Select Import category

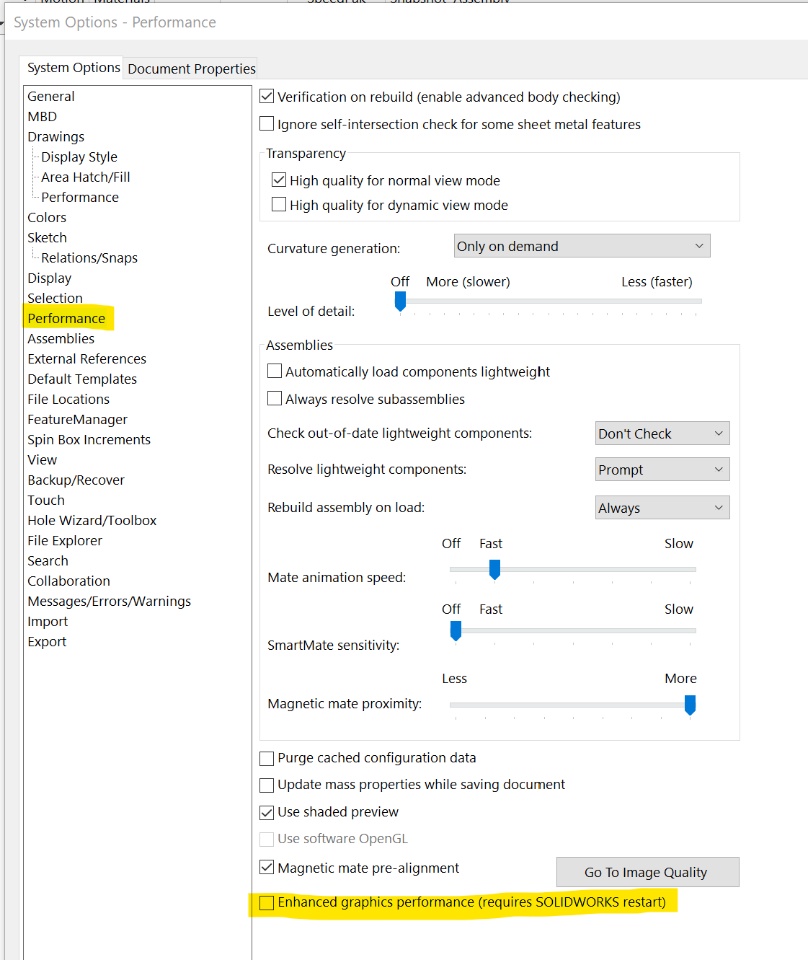click(x=48, y=621)
